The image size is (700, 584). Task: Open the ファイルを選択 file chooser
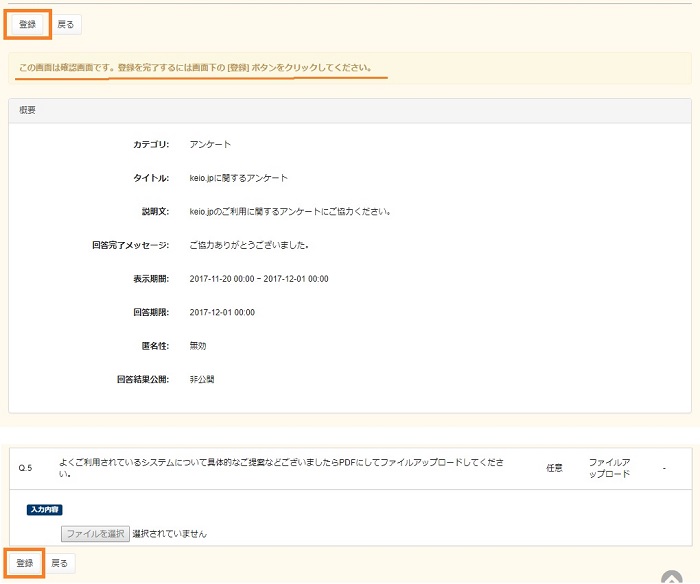click(95, 533)
